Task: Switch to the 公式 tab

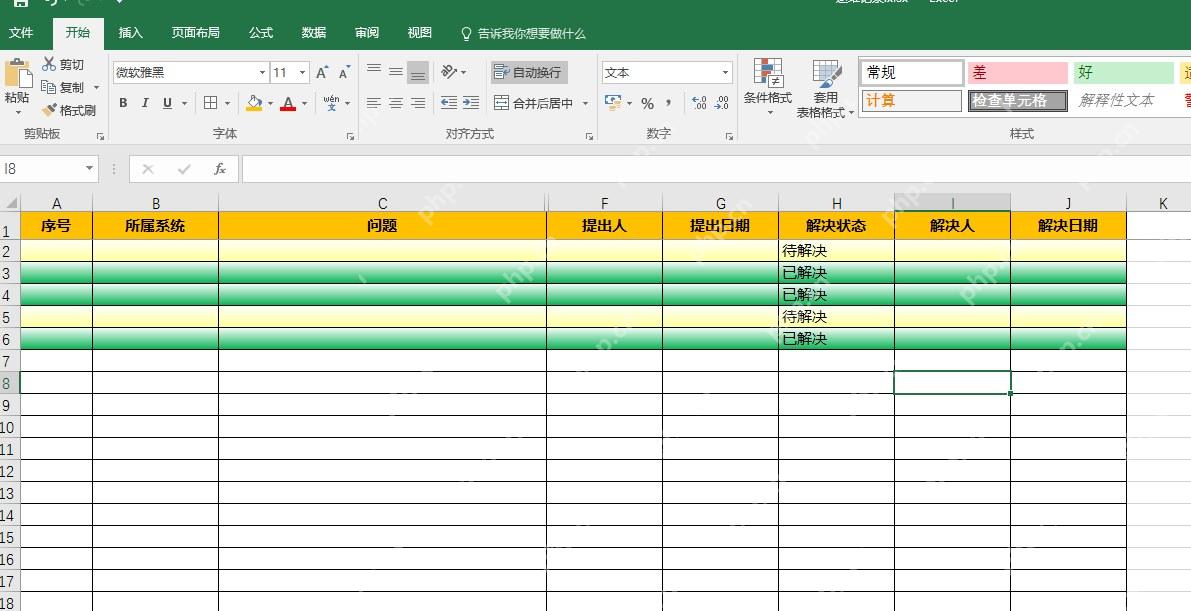Action: pyautogui.click(x=261, y=33)
